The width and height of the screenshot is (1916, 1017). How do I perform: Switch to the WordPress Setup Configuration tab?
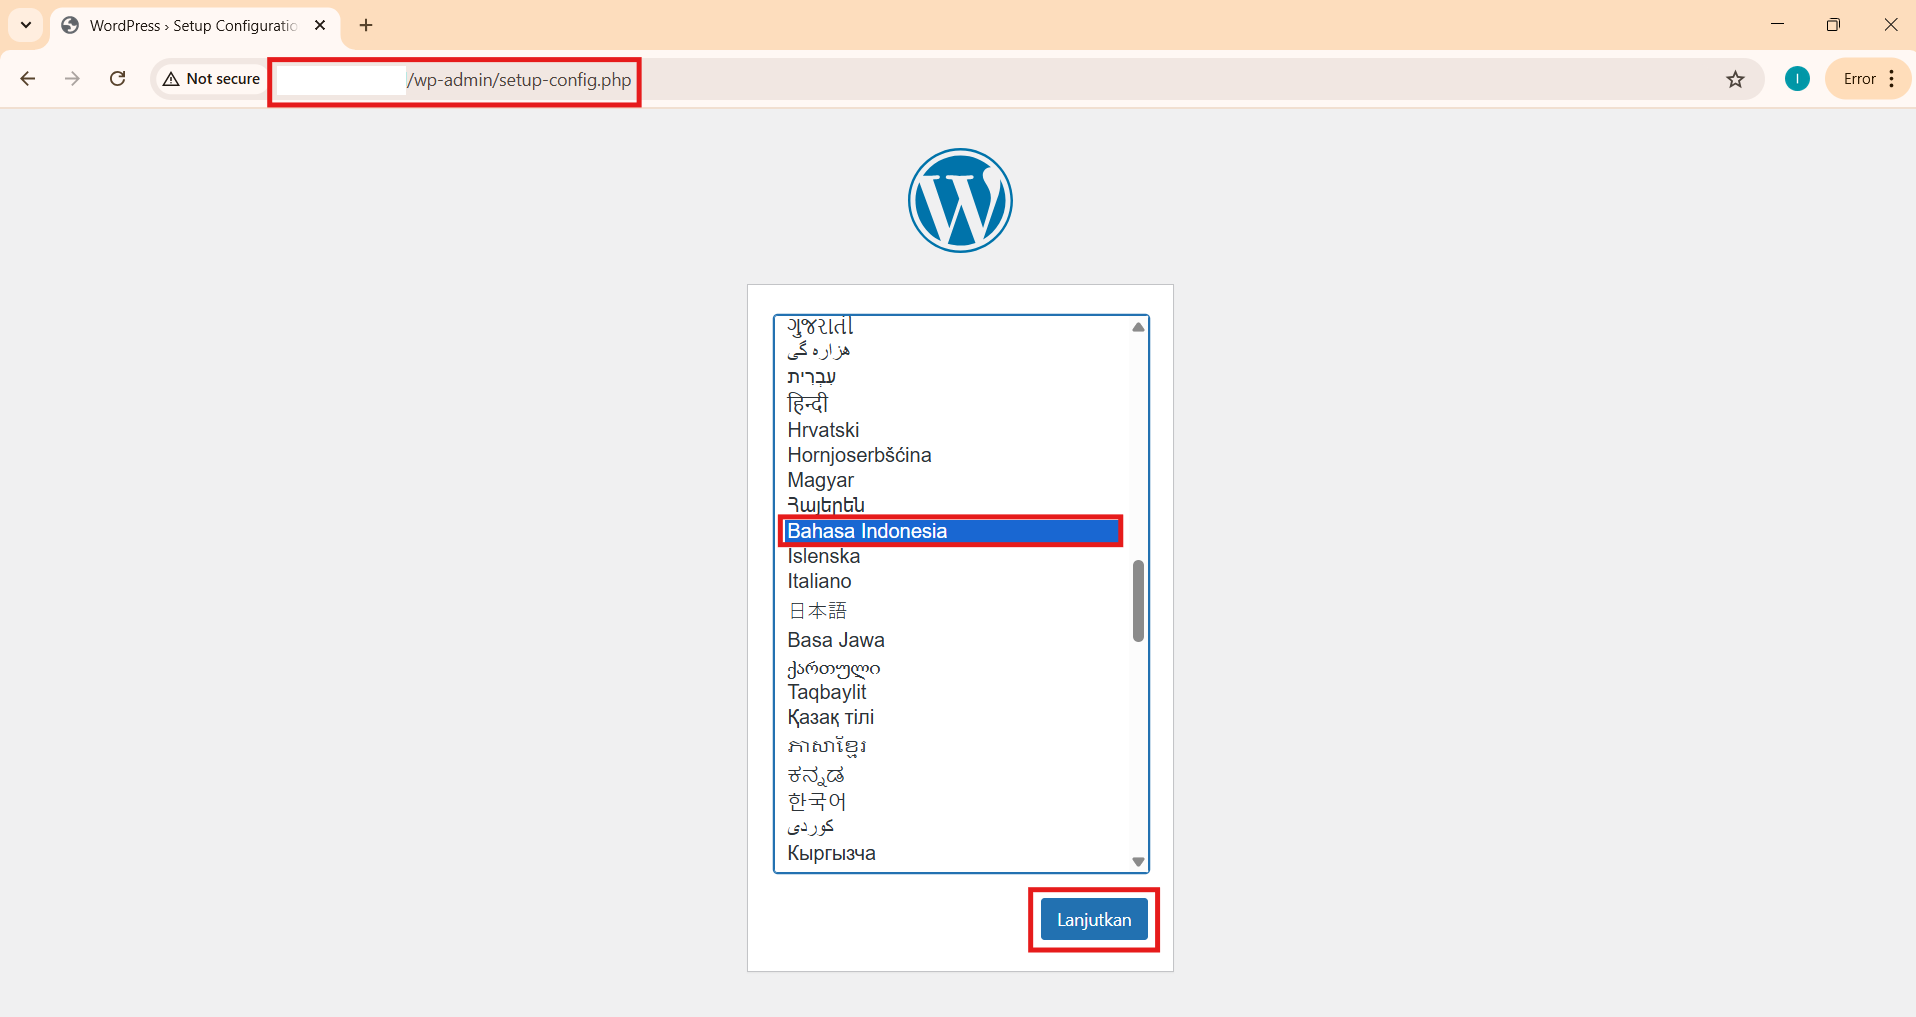click(180, 25)
